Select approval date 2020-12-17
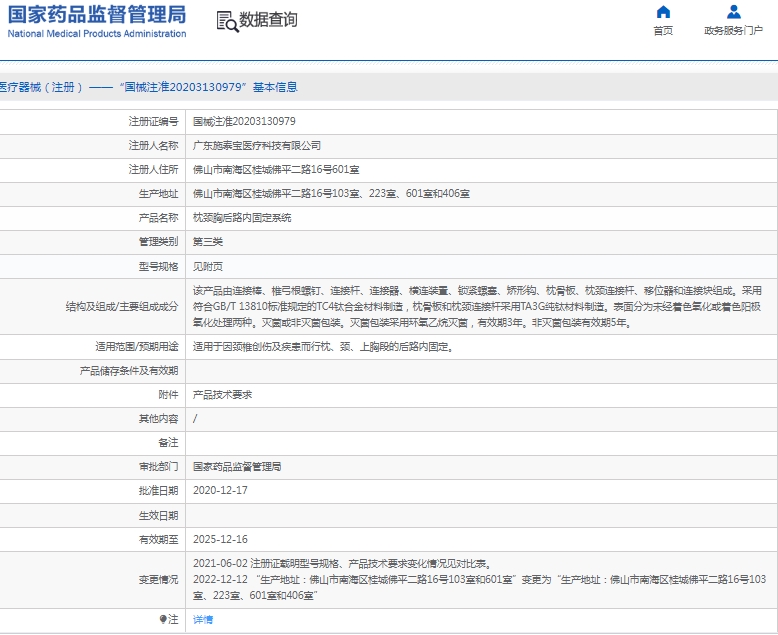The width and height of the screenshot is (778, 635). click(x=220, y=491)
